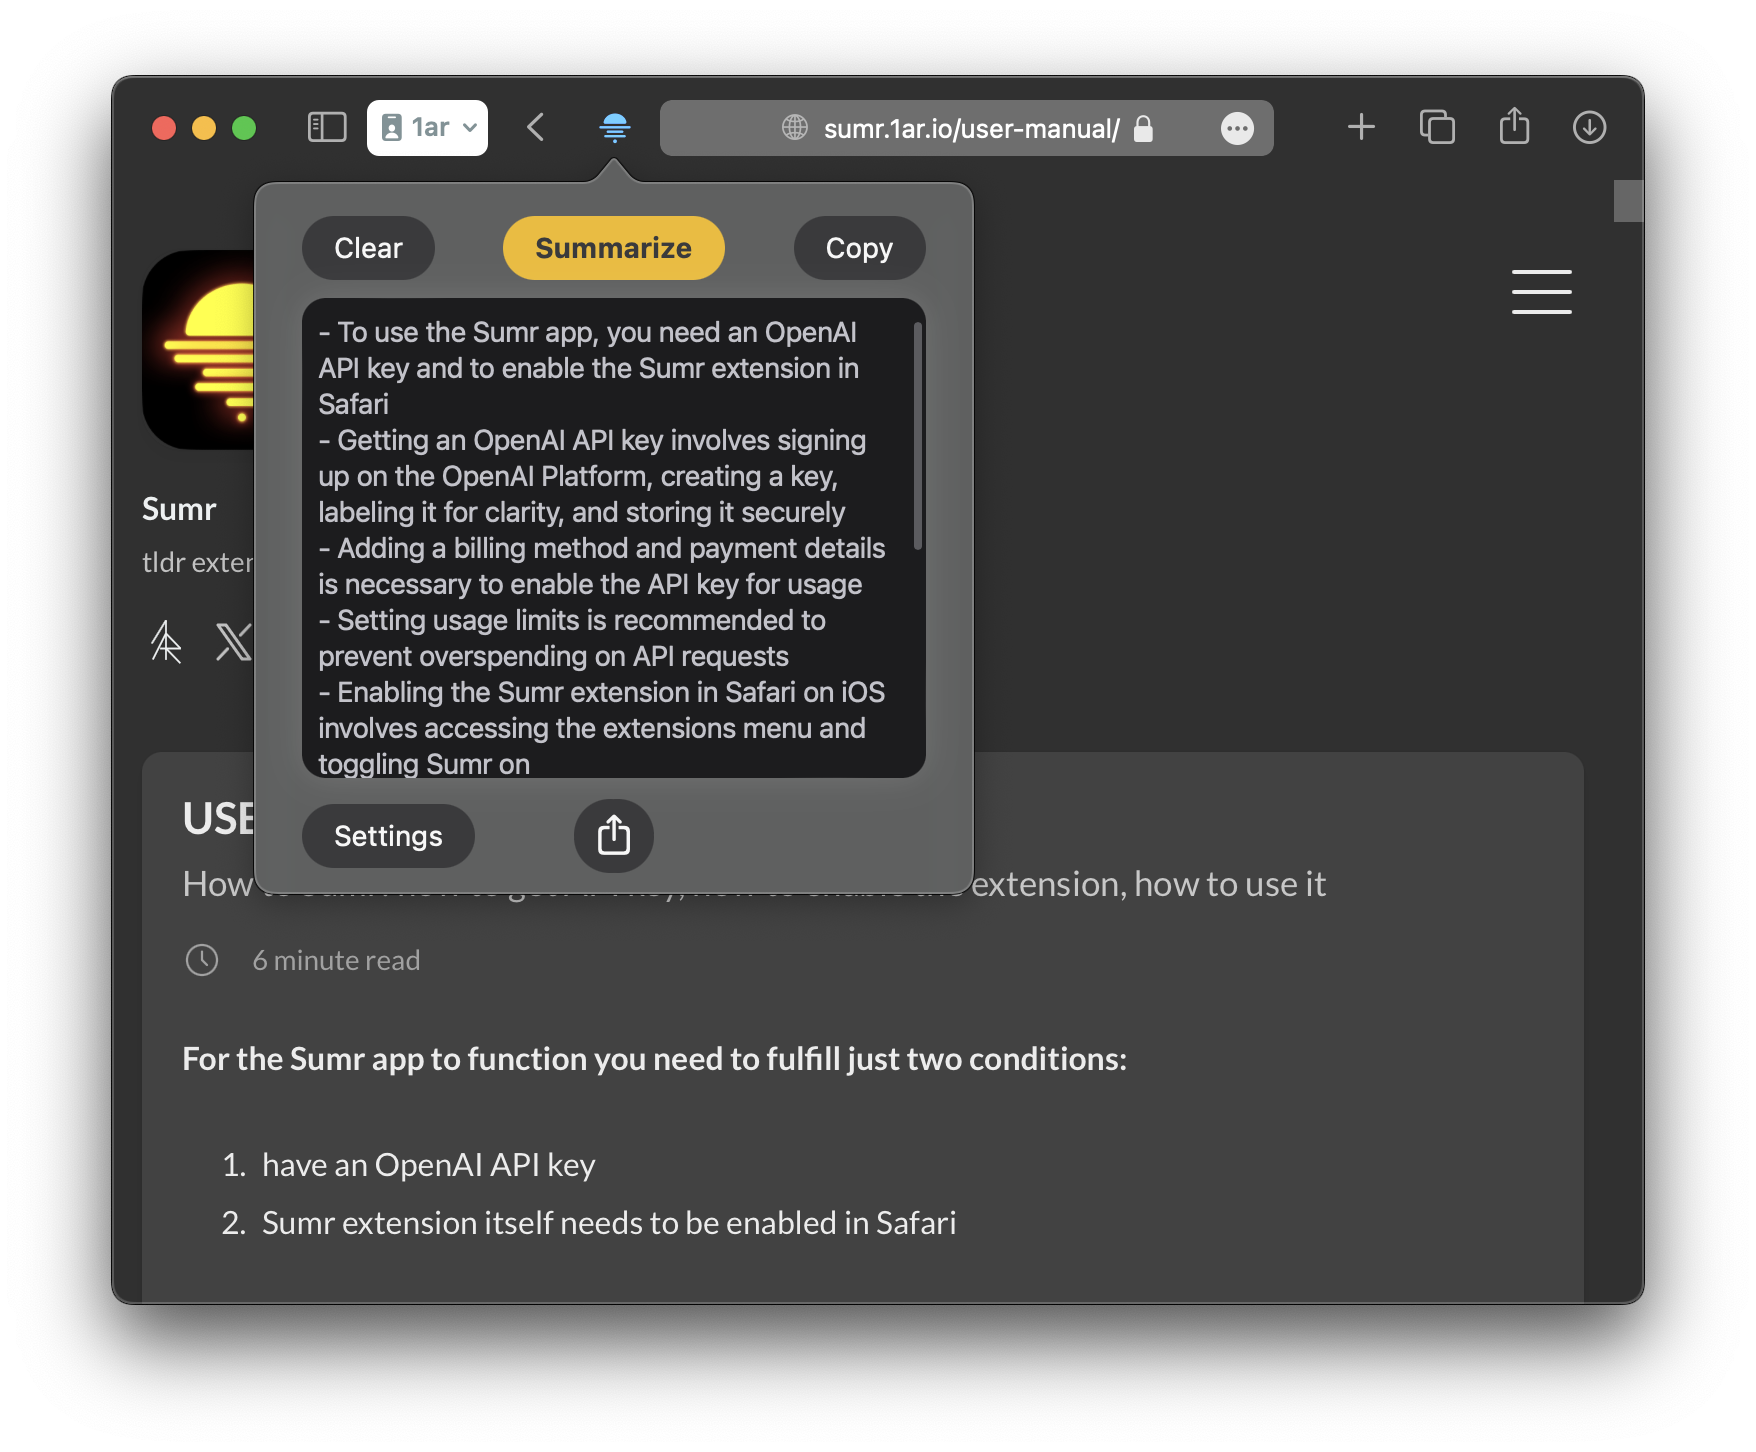The image size is (1756, 1452).
Task: Click the Sumr site title
Action: (x=179, y=509)
